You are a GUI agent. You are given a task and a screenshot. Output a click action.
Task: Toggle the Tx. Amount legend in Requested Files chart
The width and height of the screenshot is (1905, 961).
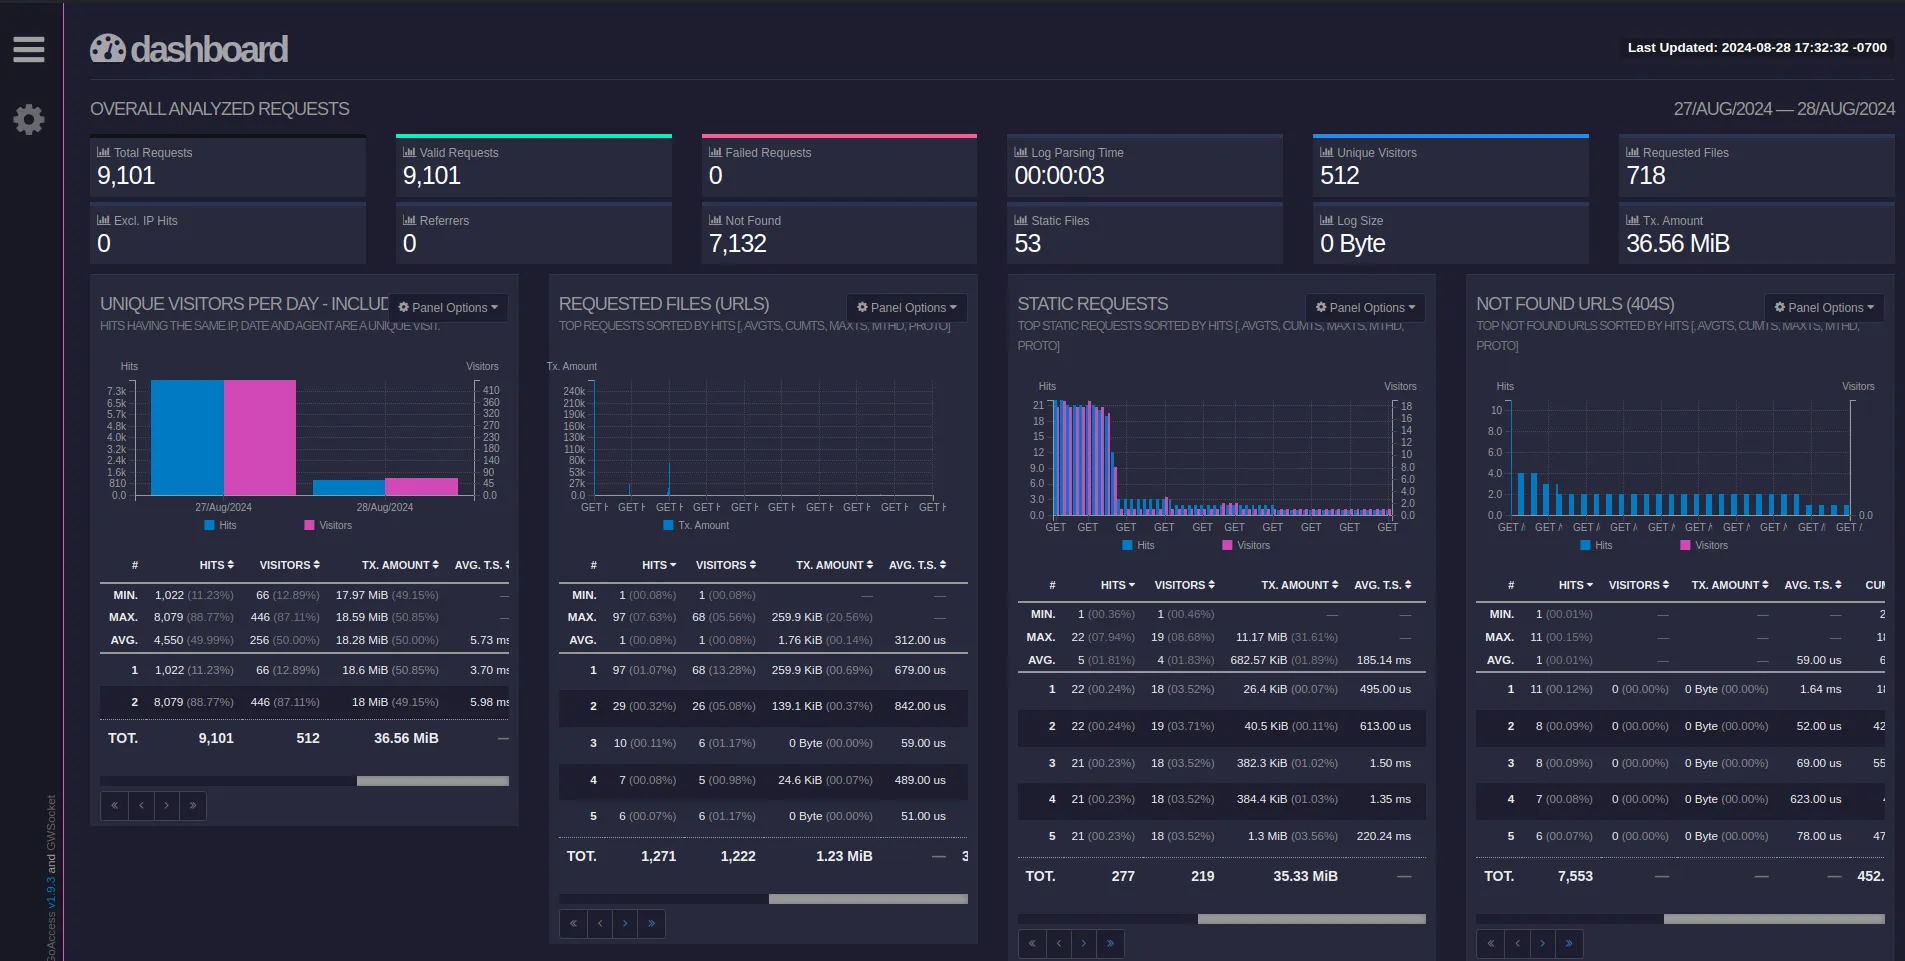click(697, 525)
